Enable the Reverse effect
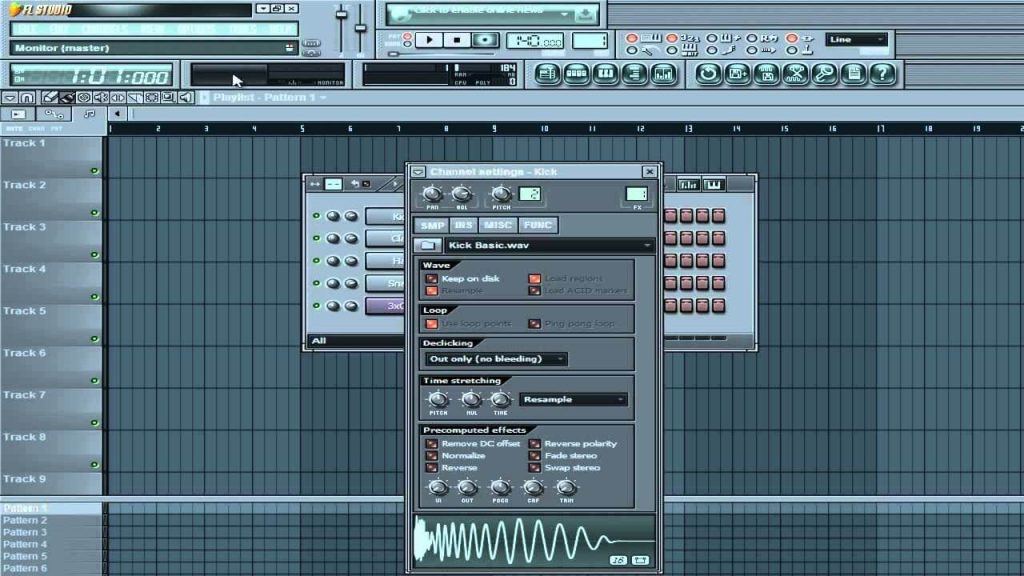 (x=432, y=468)
